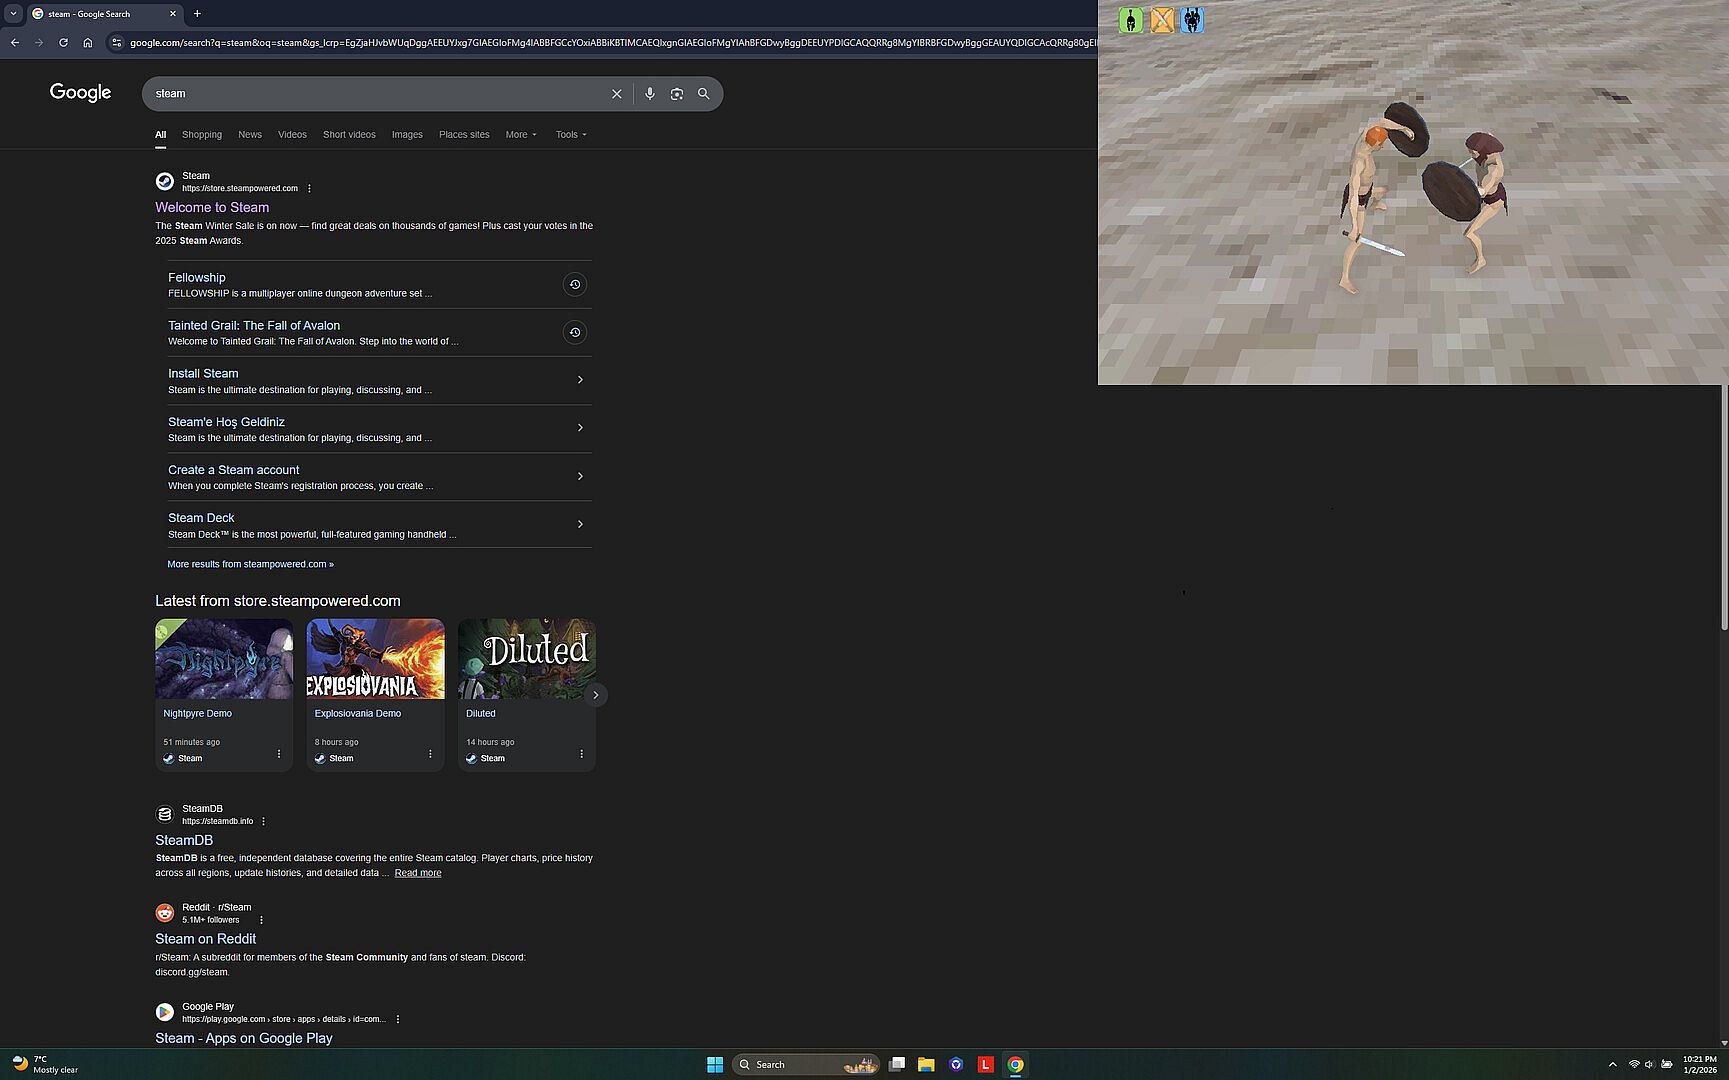Clear the search box text
1729x1080 pixels.
(616, 93)
